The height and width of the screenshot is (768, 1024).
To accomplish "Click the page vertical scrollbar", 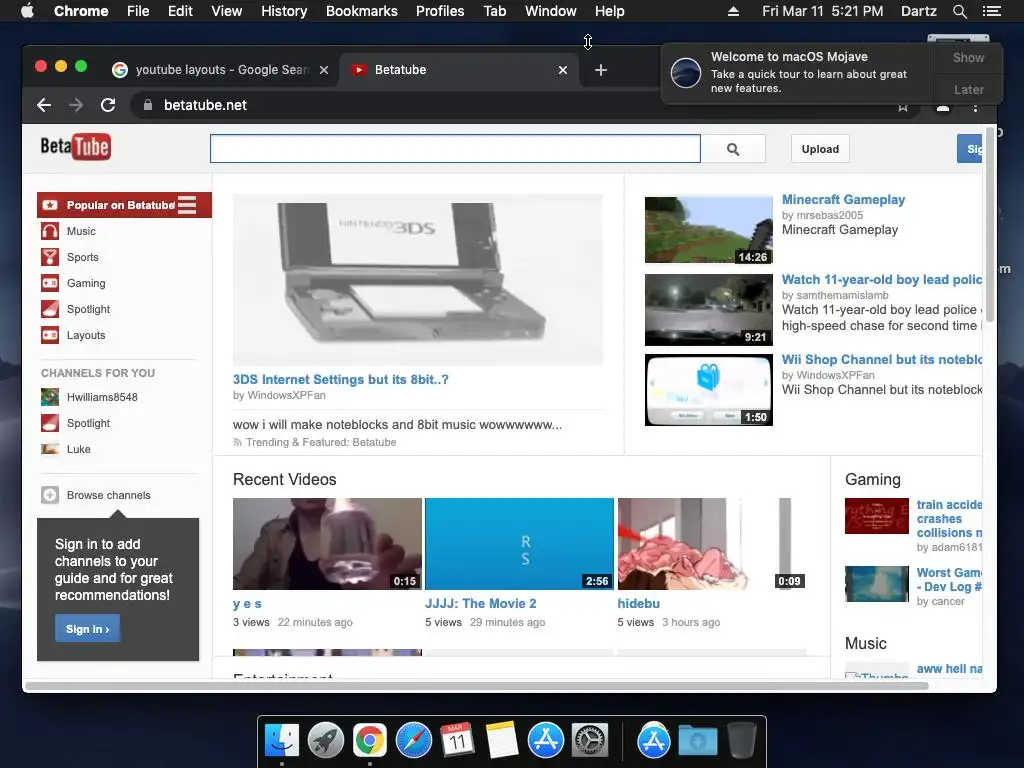I will click(990, 225).
